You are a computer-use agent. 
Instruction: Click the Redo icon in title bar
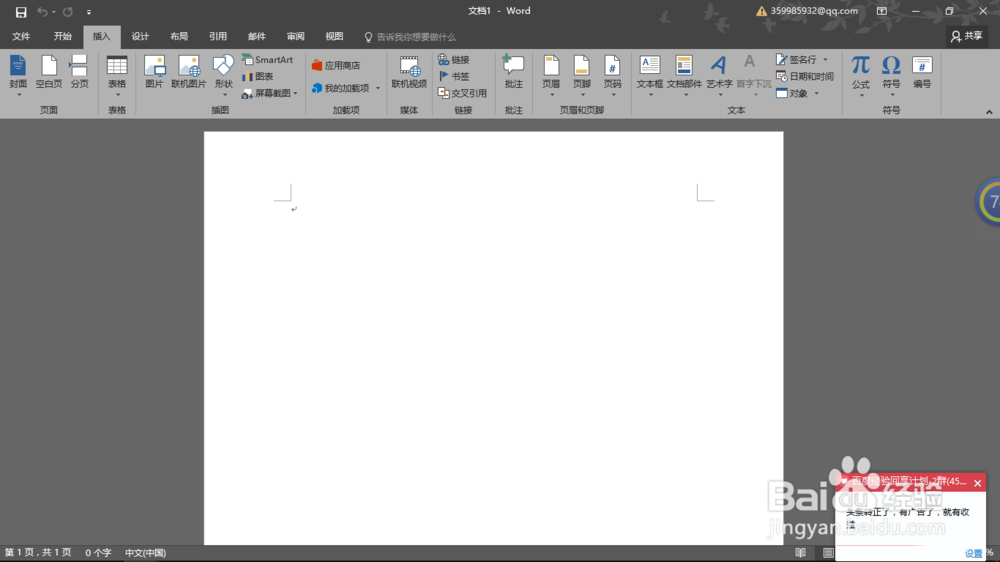point(68,11)
